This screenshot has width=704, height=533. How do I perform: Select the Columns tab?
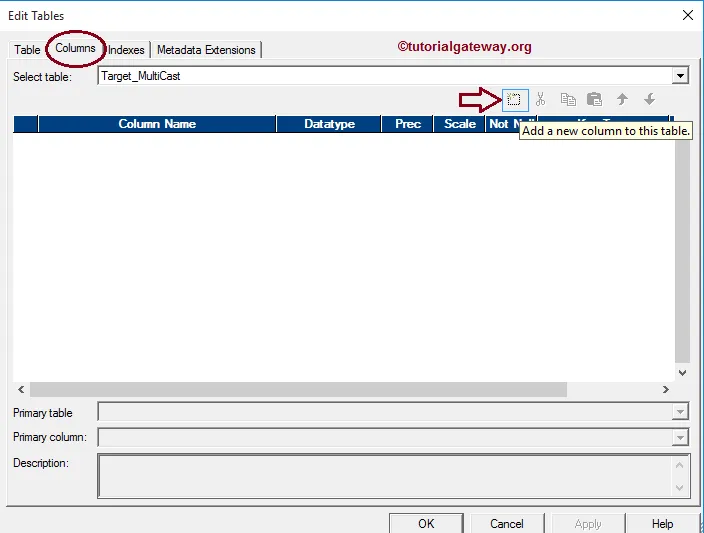(x=75, y=48)
